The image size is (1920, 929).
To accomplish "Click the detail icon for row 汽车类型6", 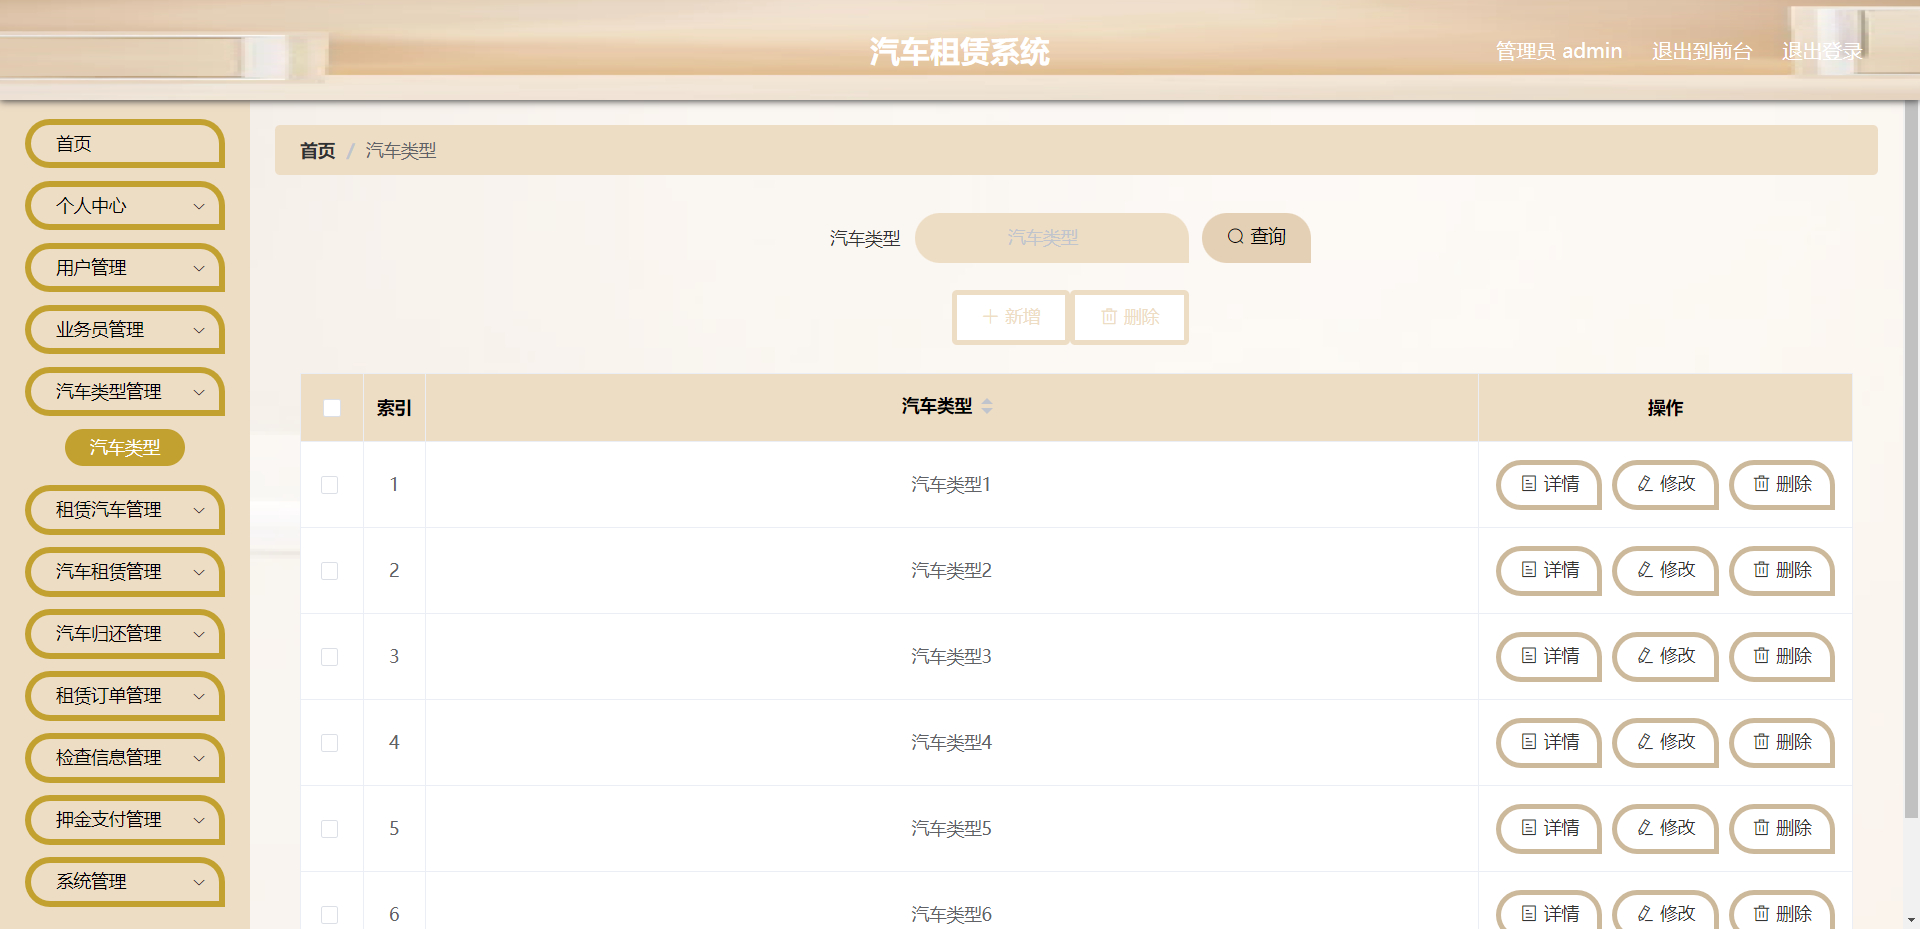I will 1529,913.
